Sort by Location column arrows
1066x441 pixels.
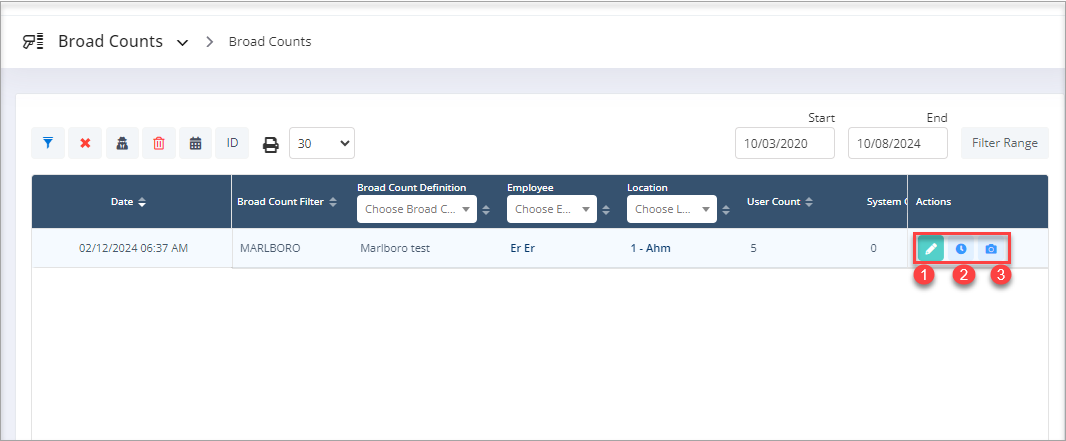(x=725, y=210)
